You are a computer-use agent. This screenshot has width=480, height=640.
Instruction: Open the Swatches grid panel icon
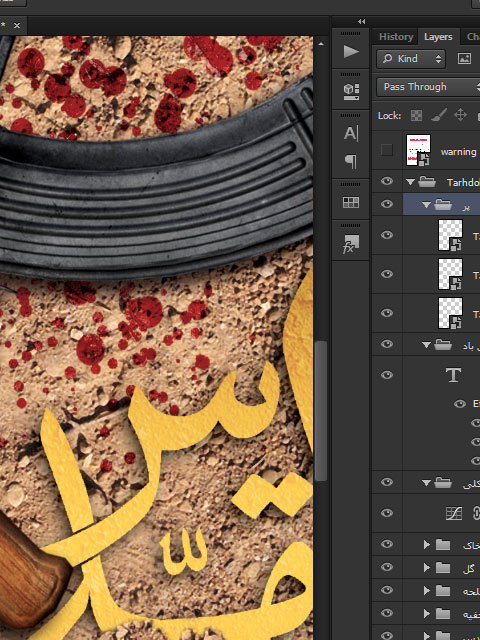point(351,202)
